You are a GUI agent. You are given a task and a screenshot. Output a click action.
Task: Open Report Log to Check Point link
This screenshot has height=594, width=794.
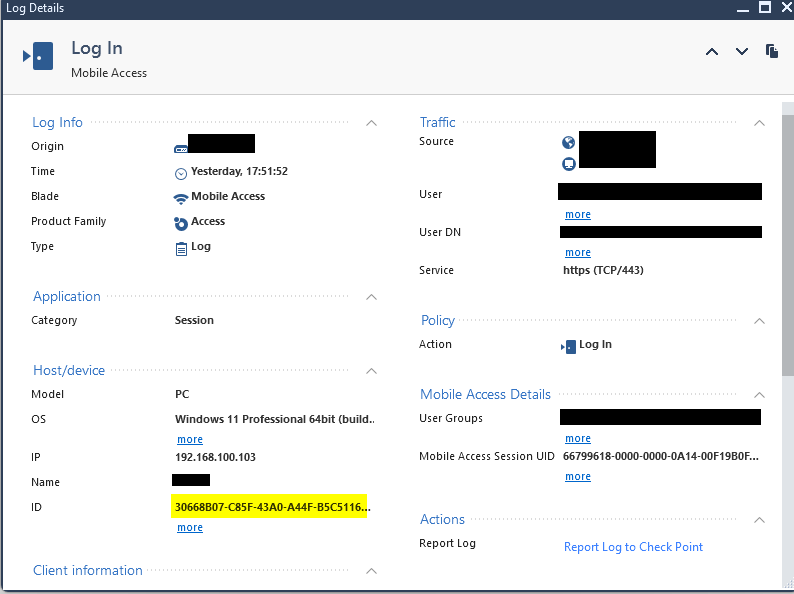click(x=633, y=547)
